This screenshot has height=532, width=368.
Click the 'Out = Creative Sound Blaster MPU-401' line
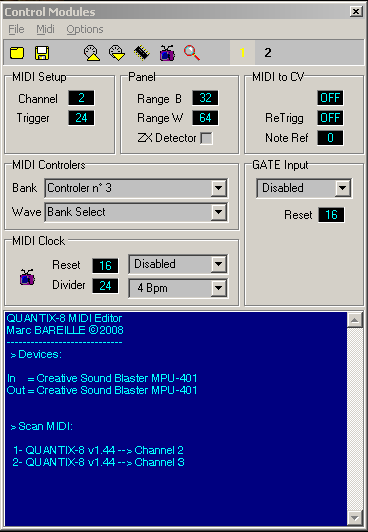[x=102, y=390]
